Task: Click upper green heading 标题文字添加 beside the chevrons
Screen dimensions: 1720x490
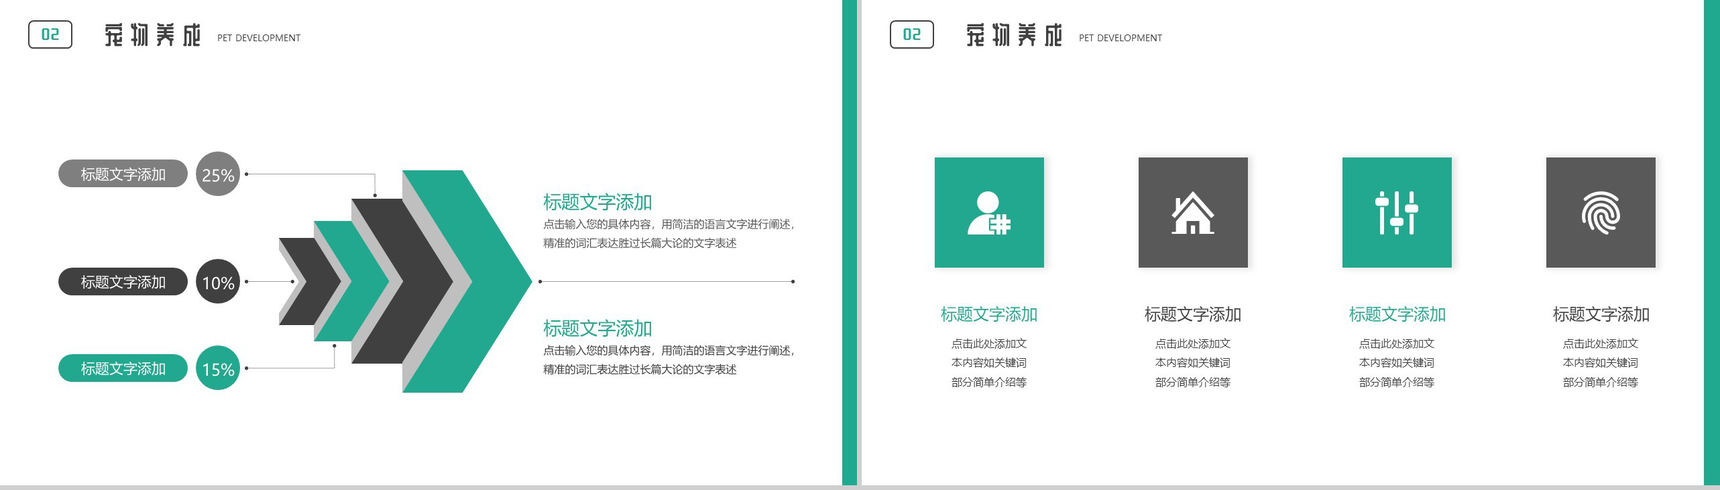Action: tap(597, 202)
